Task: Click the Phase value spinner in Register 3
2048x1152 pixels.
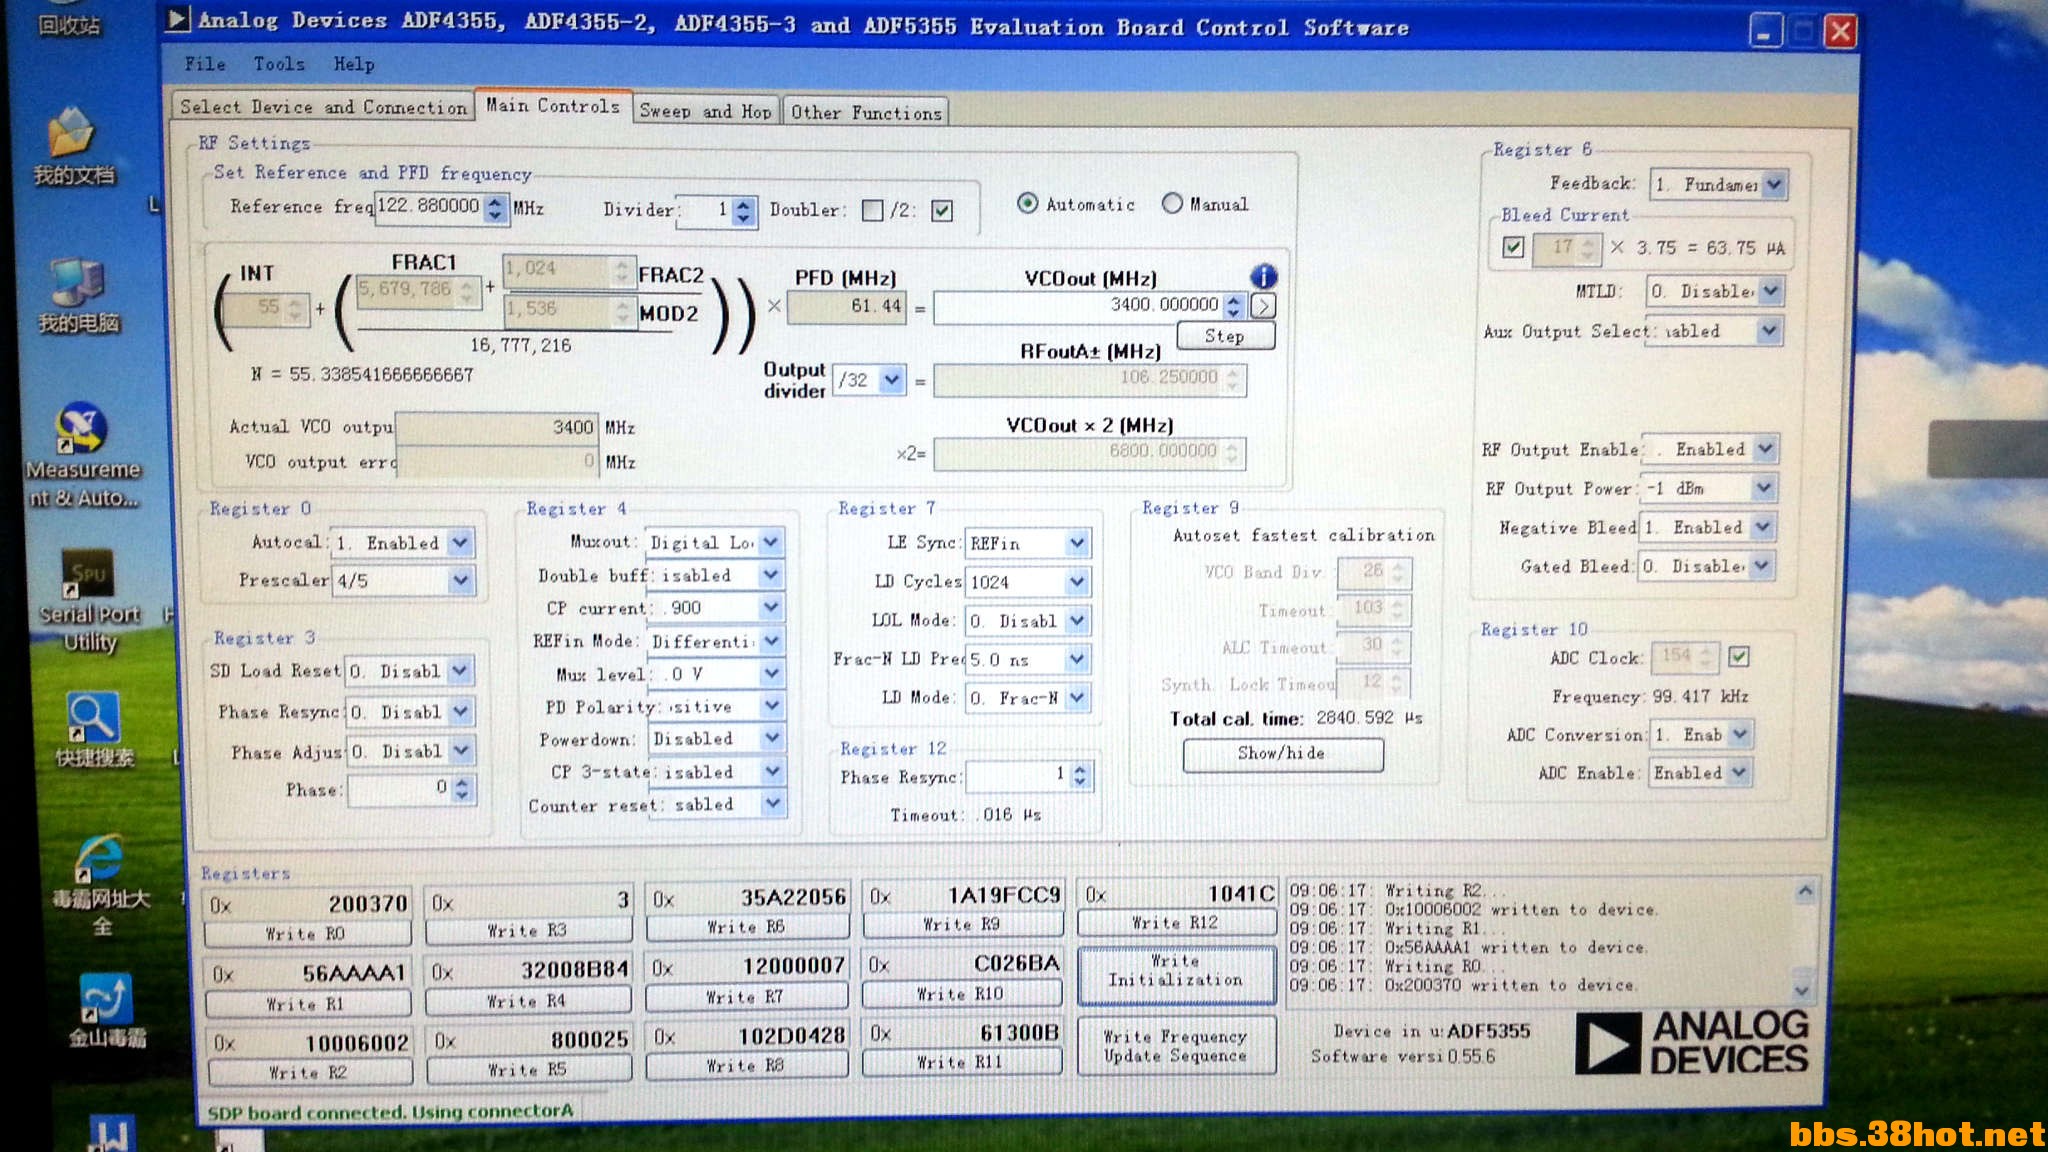Action: [461, 788]
